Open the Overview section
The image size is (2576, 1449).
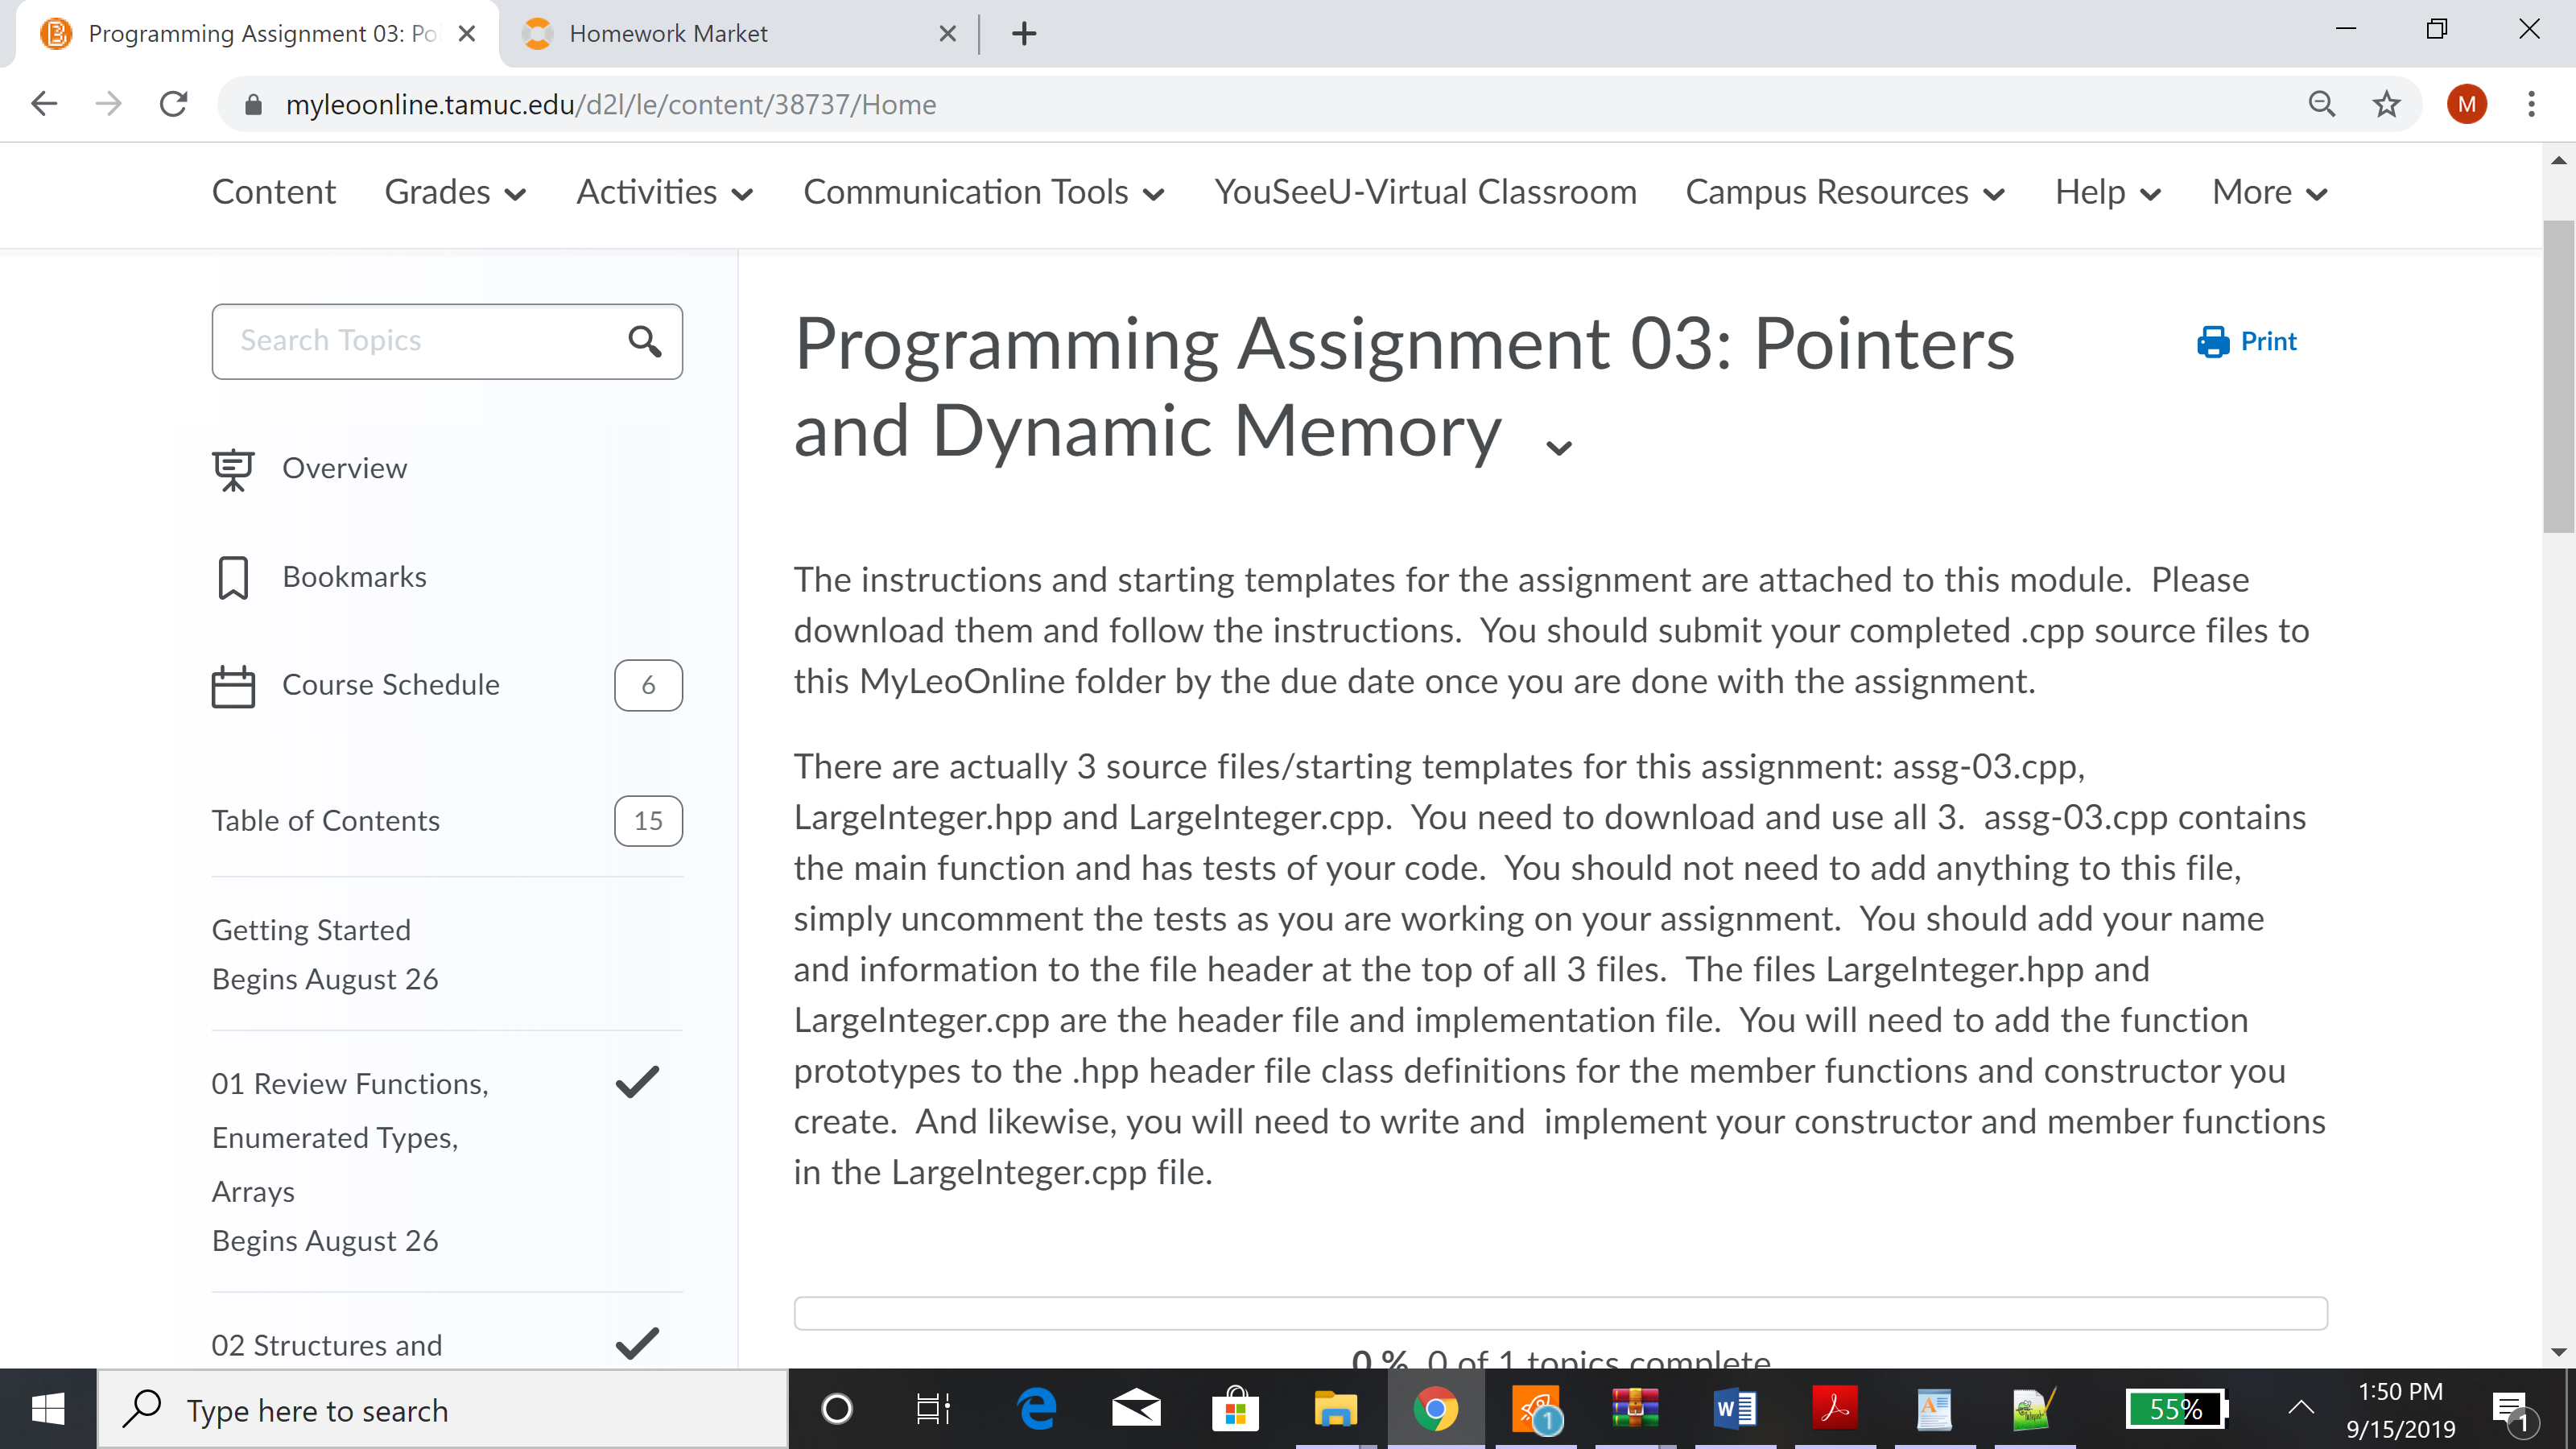344,469
